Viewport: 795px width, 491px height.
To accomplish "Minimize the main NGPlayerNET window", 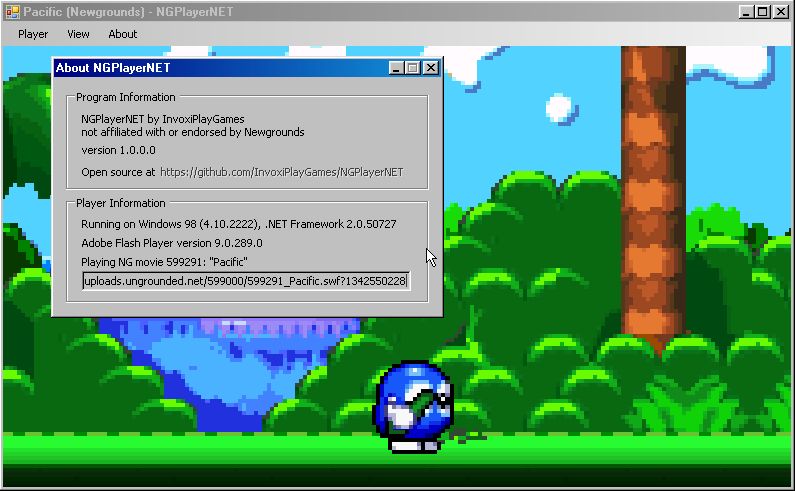I will [x=746, y=12].
